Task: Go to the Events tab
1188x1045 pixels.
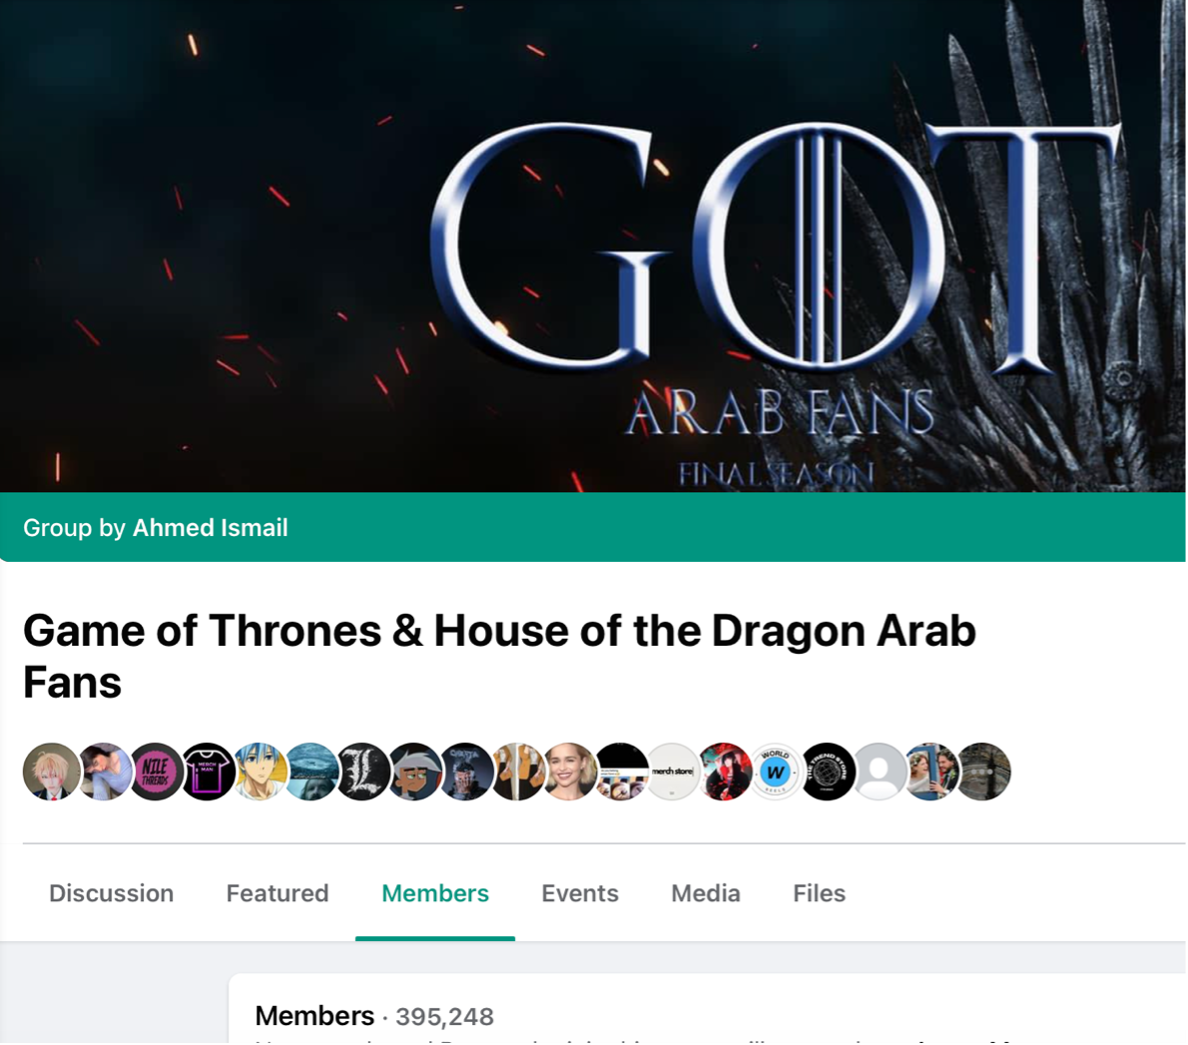Action: (580, 893)
